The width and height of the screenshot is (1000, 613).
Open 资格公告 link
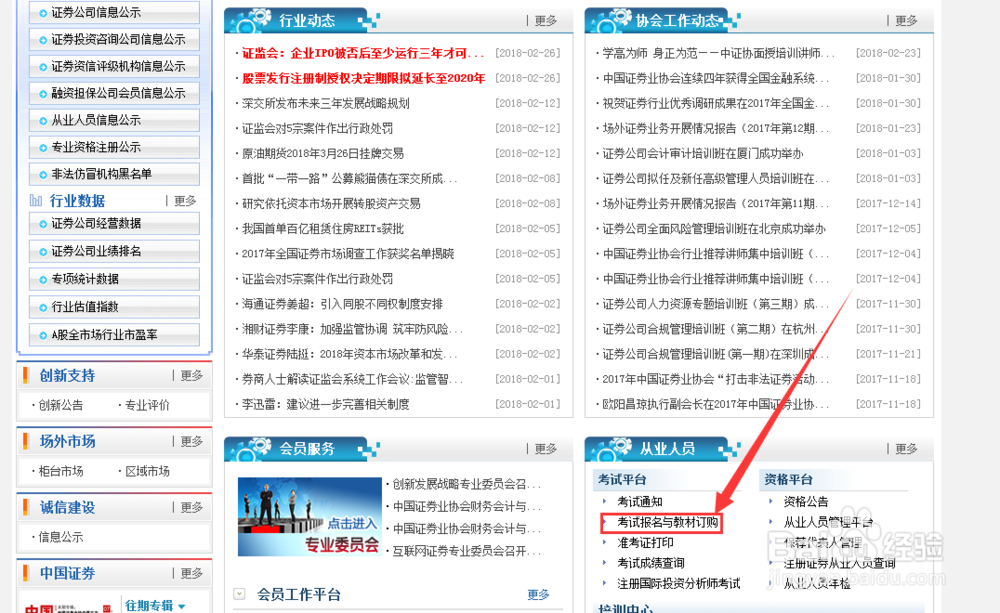(x=806, y=502)
